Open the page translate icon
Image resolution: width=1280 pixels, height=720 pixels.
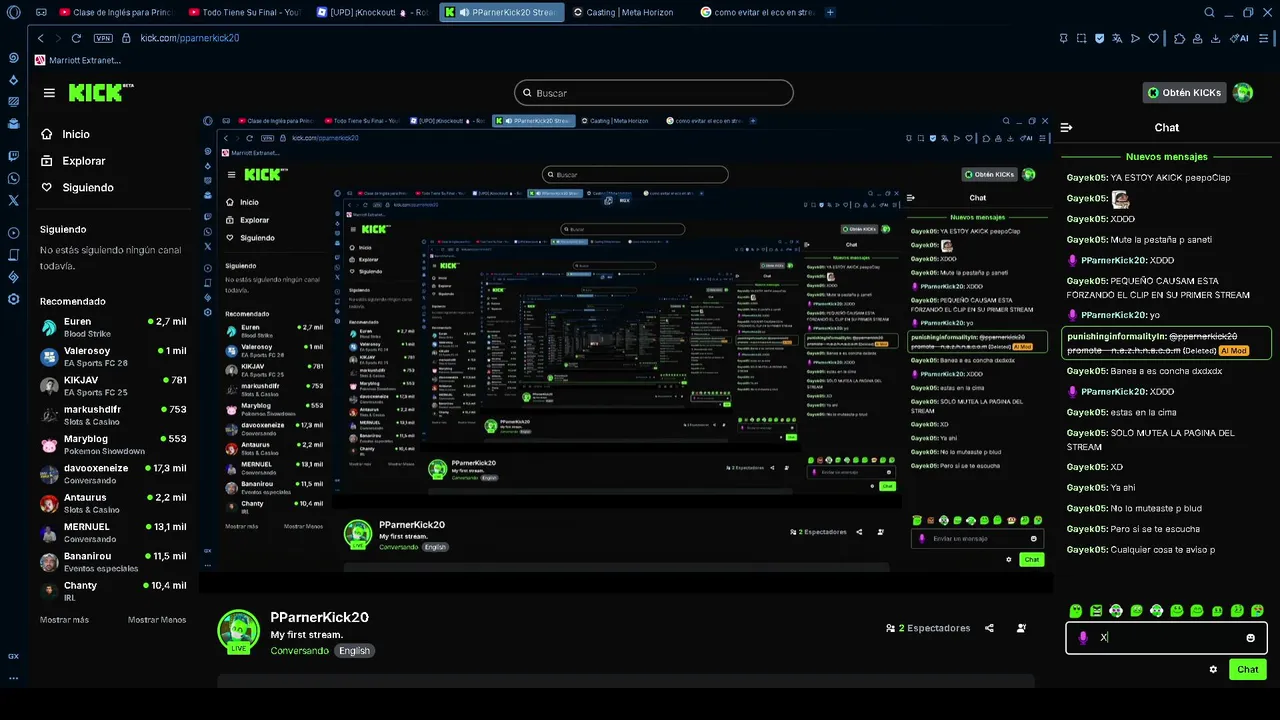[1117, 38]
